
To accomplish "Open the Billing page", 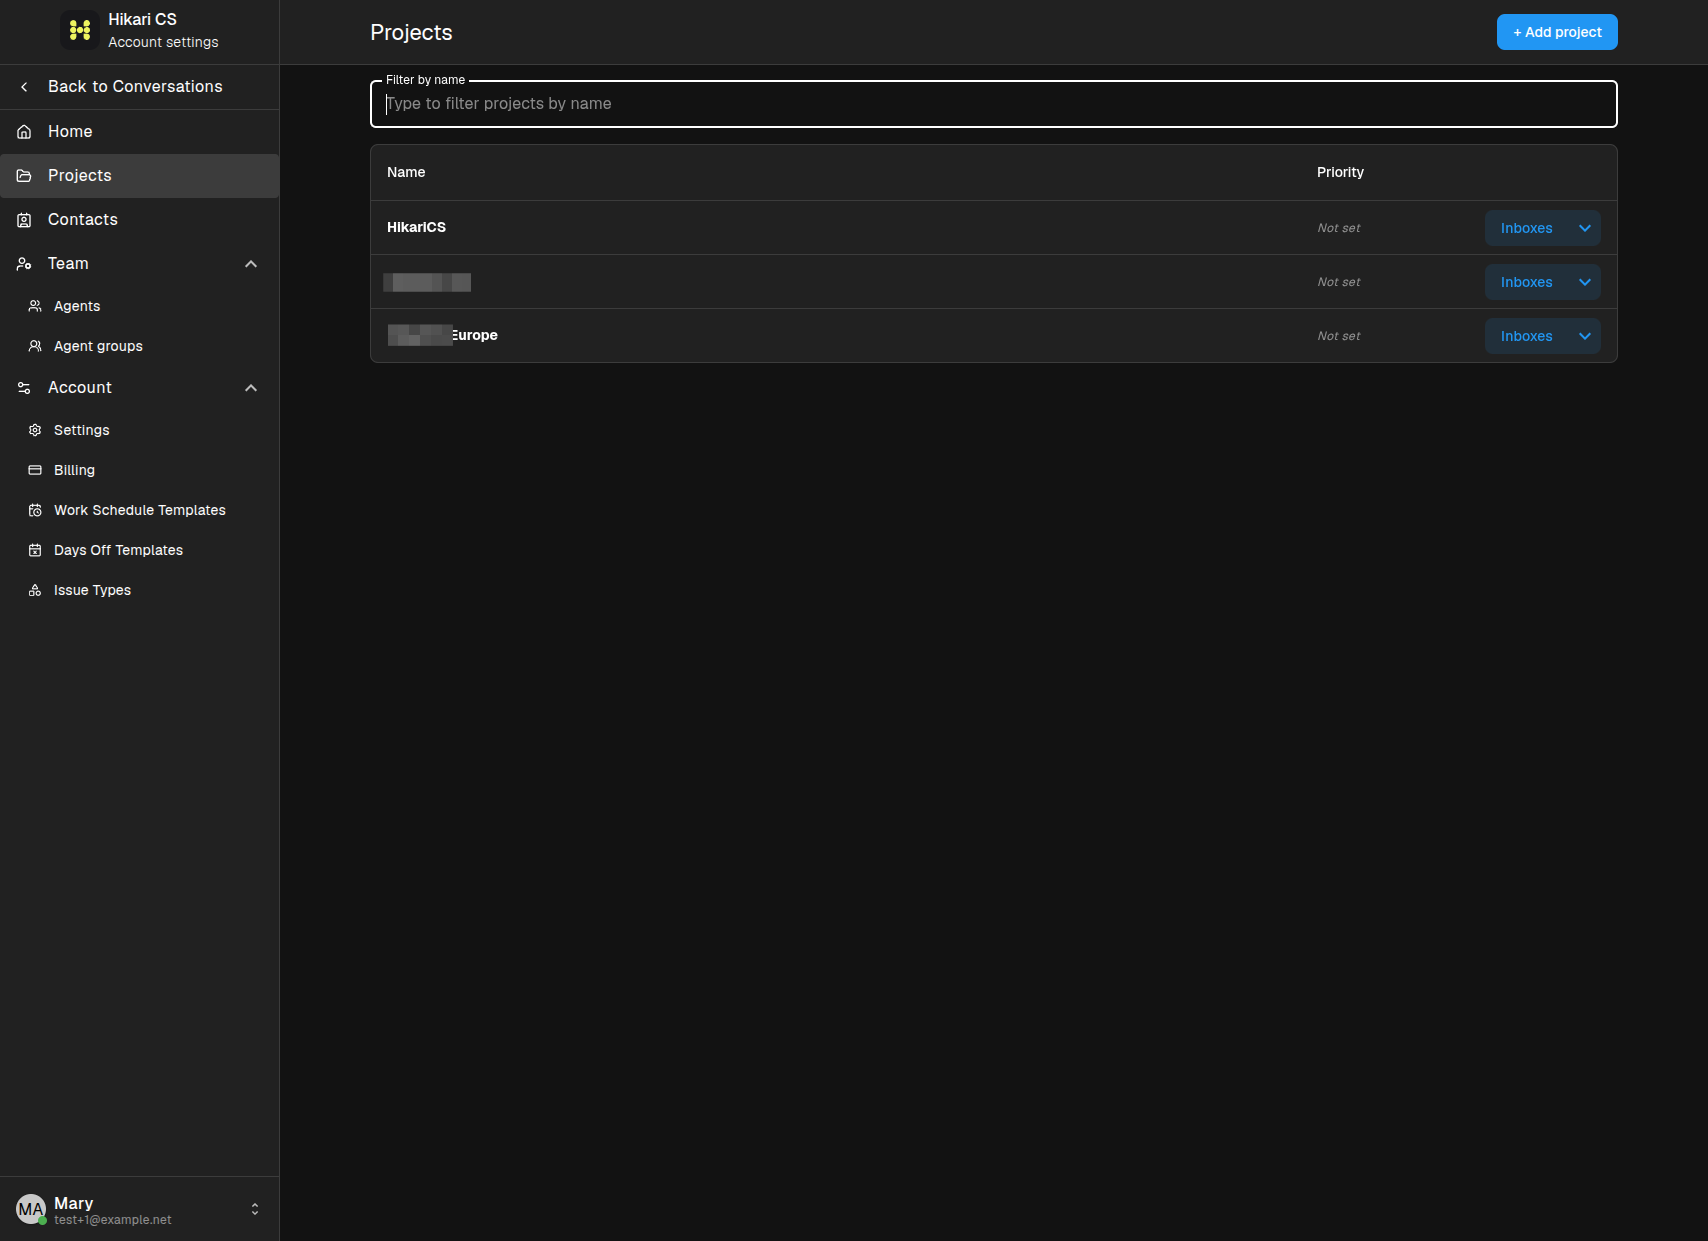I will (140, 470).
